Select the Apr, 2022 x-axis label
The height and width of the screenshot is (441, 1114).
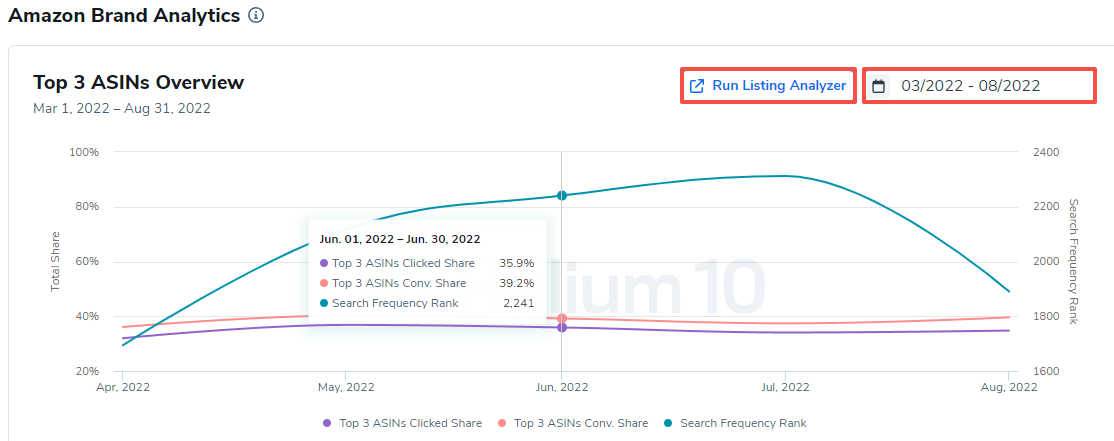pos(123,386)
